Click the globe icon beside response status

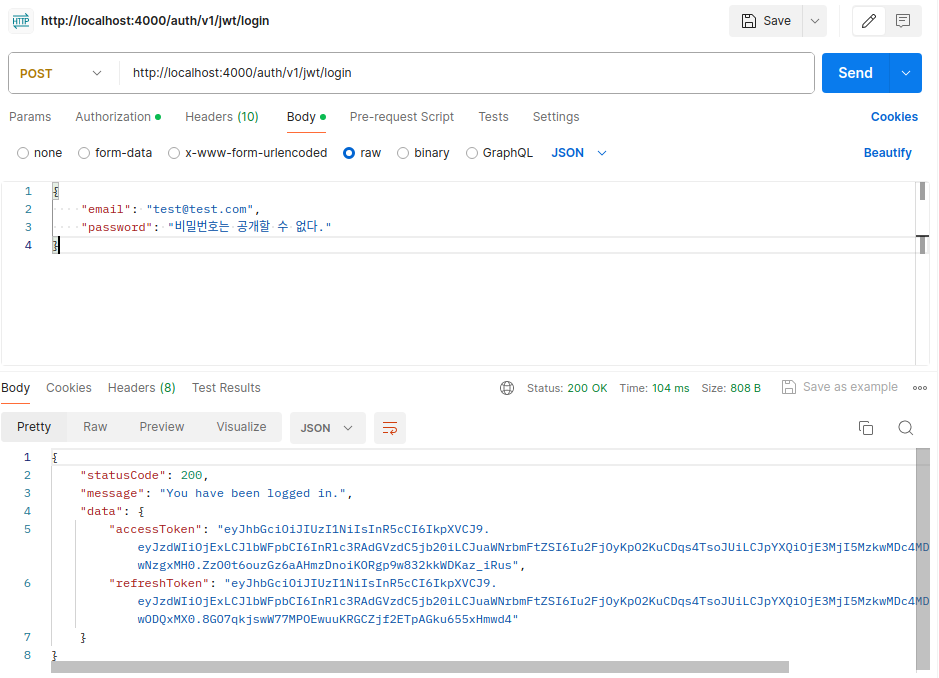click(507, 387)
